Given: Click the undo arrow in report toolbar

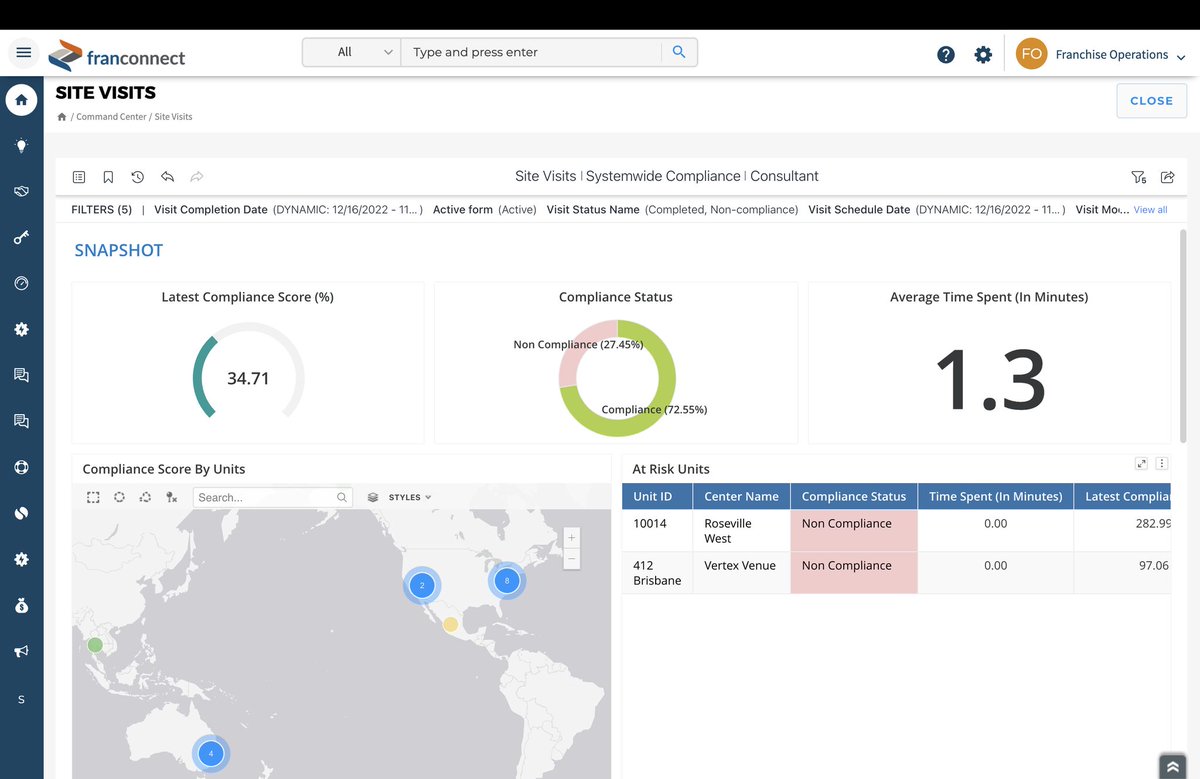Looking at the screenshot, I should click(x=167, y=176).
